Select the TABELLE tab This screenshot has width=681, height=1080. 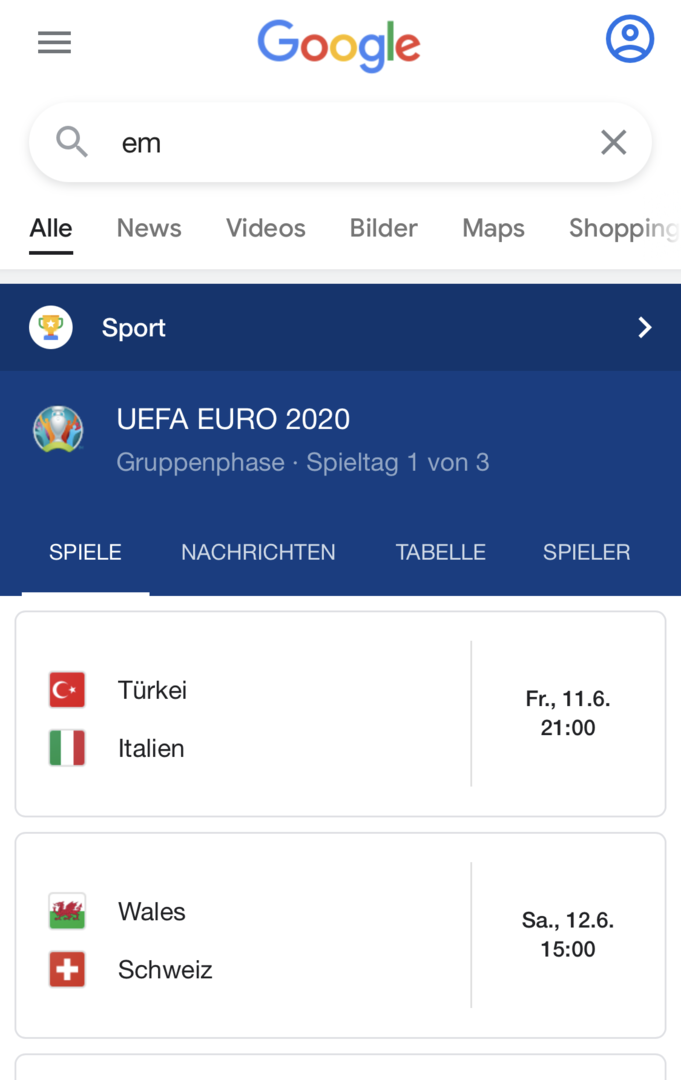click(x=441, y=552)
